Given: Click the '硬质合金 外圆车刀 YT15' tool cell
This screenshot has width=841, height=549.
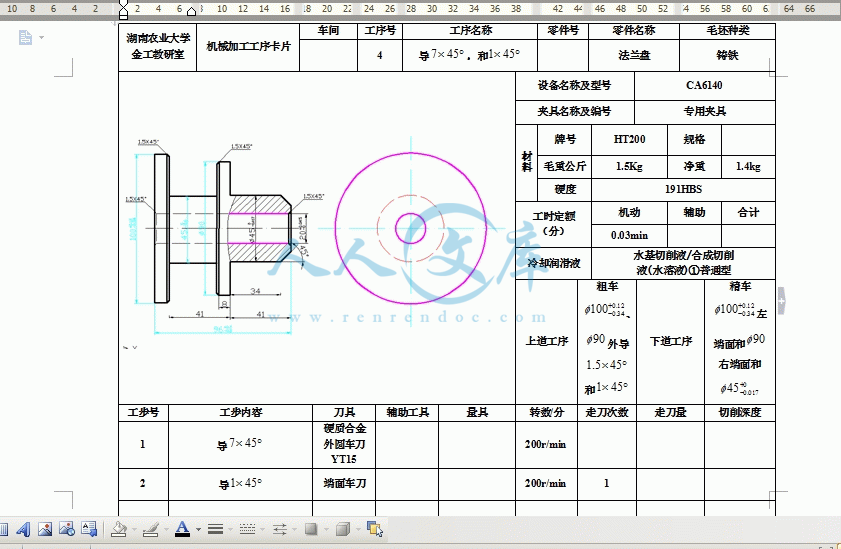Looking at the screenshot, I should 344,444.
